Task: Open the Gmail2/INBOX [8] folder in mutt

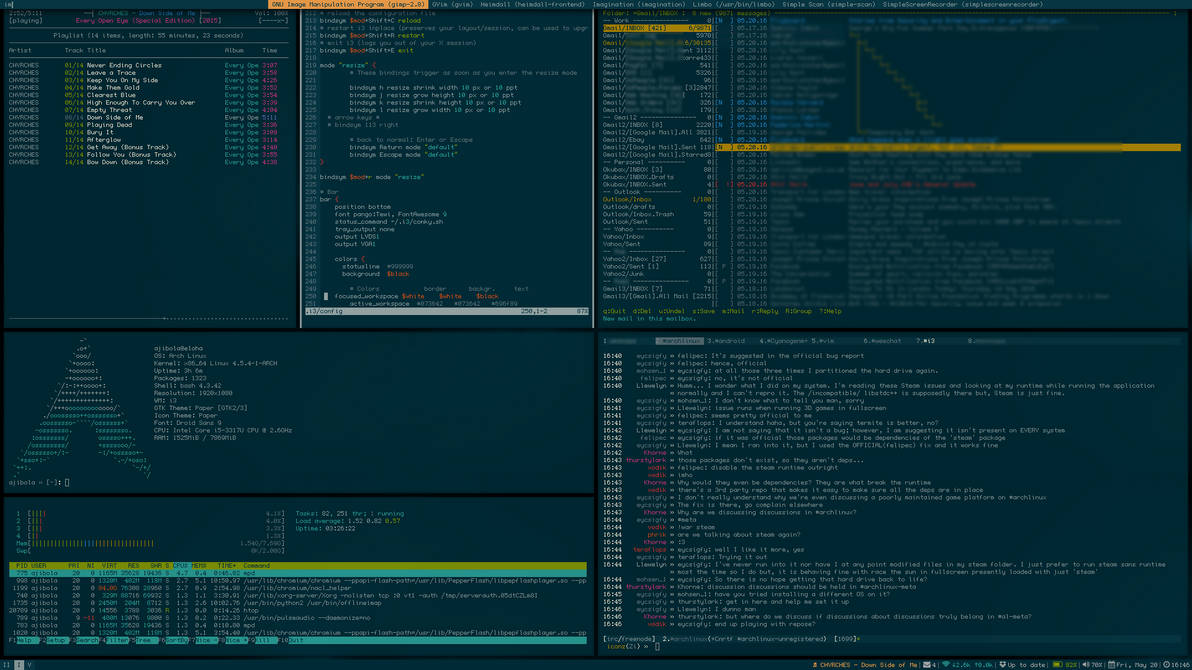Action: (x=658, y=125)
